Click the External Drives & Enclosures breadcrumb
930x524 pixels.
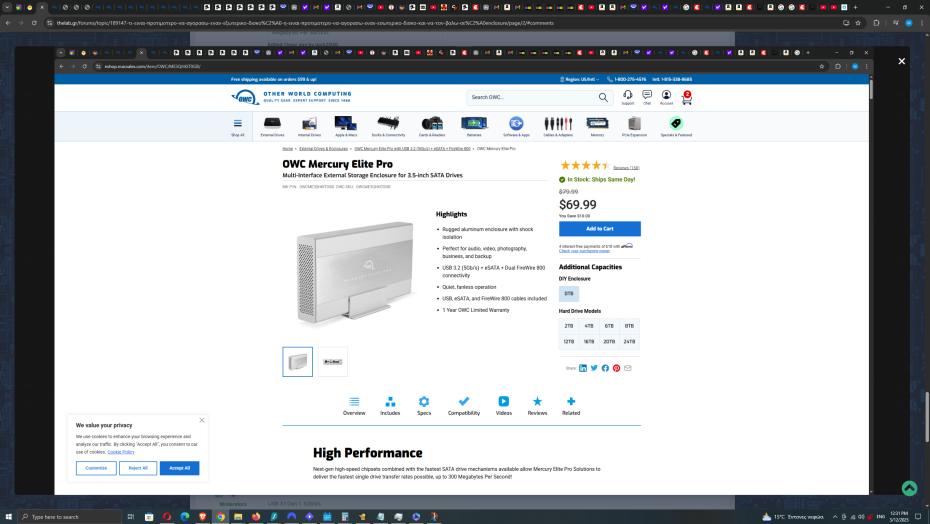click(x=323, y=149)
